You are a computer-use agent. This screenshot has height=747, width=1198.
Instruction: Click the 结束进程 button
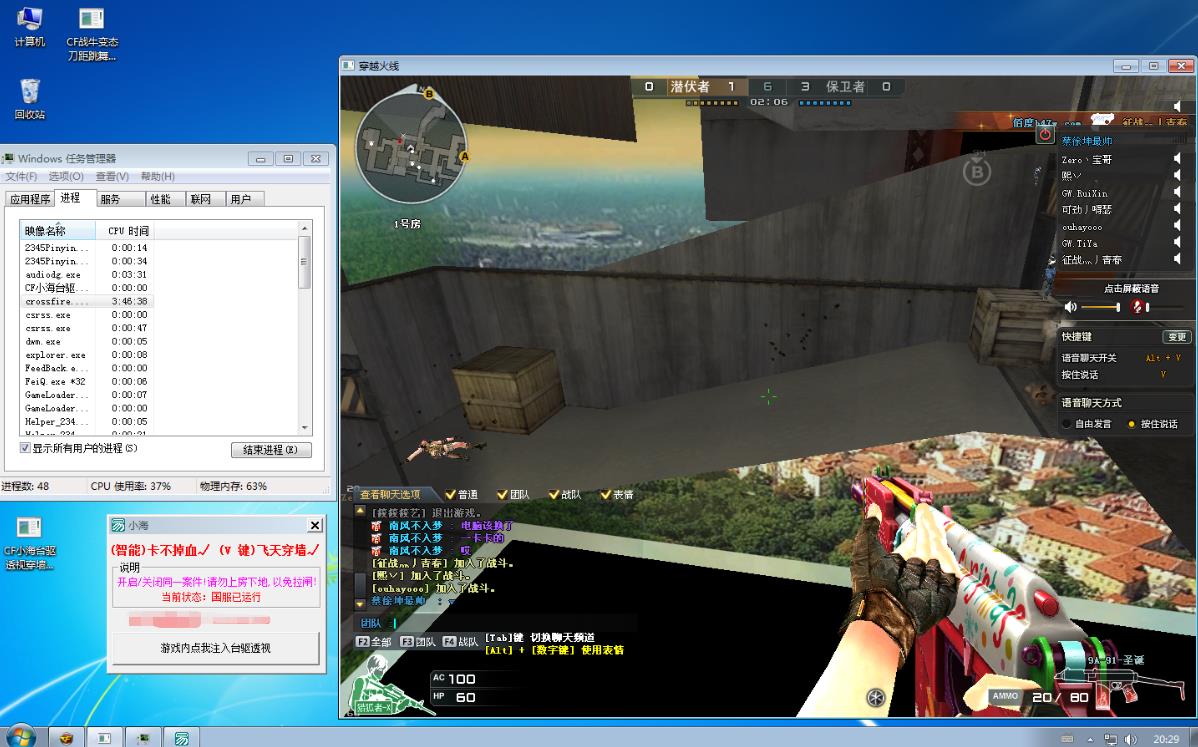[x=271, y=449]
